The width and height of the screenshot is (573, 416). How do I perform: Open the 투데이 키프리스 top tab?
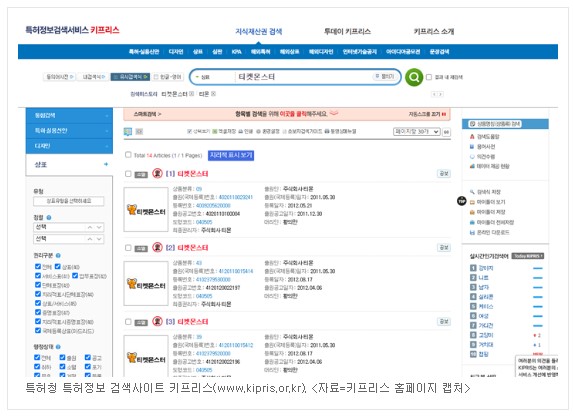click(348, 31)
